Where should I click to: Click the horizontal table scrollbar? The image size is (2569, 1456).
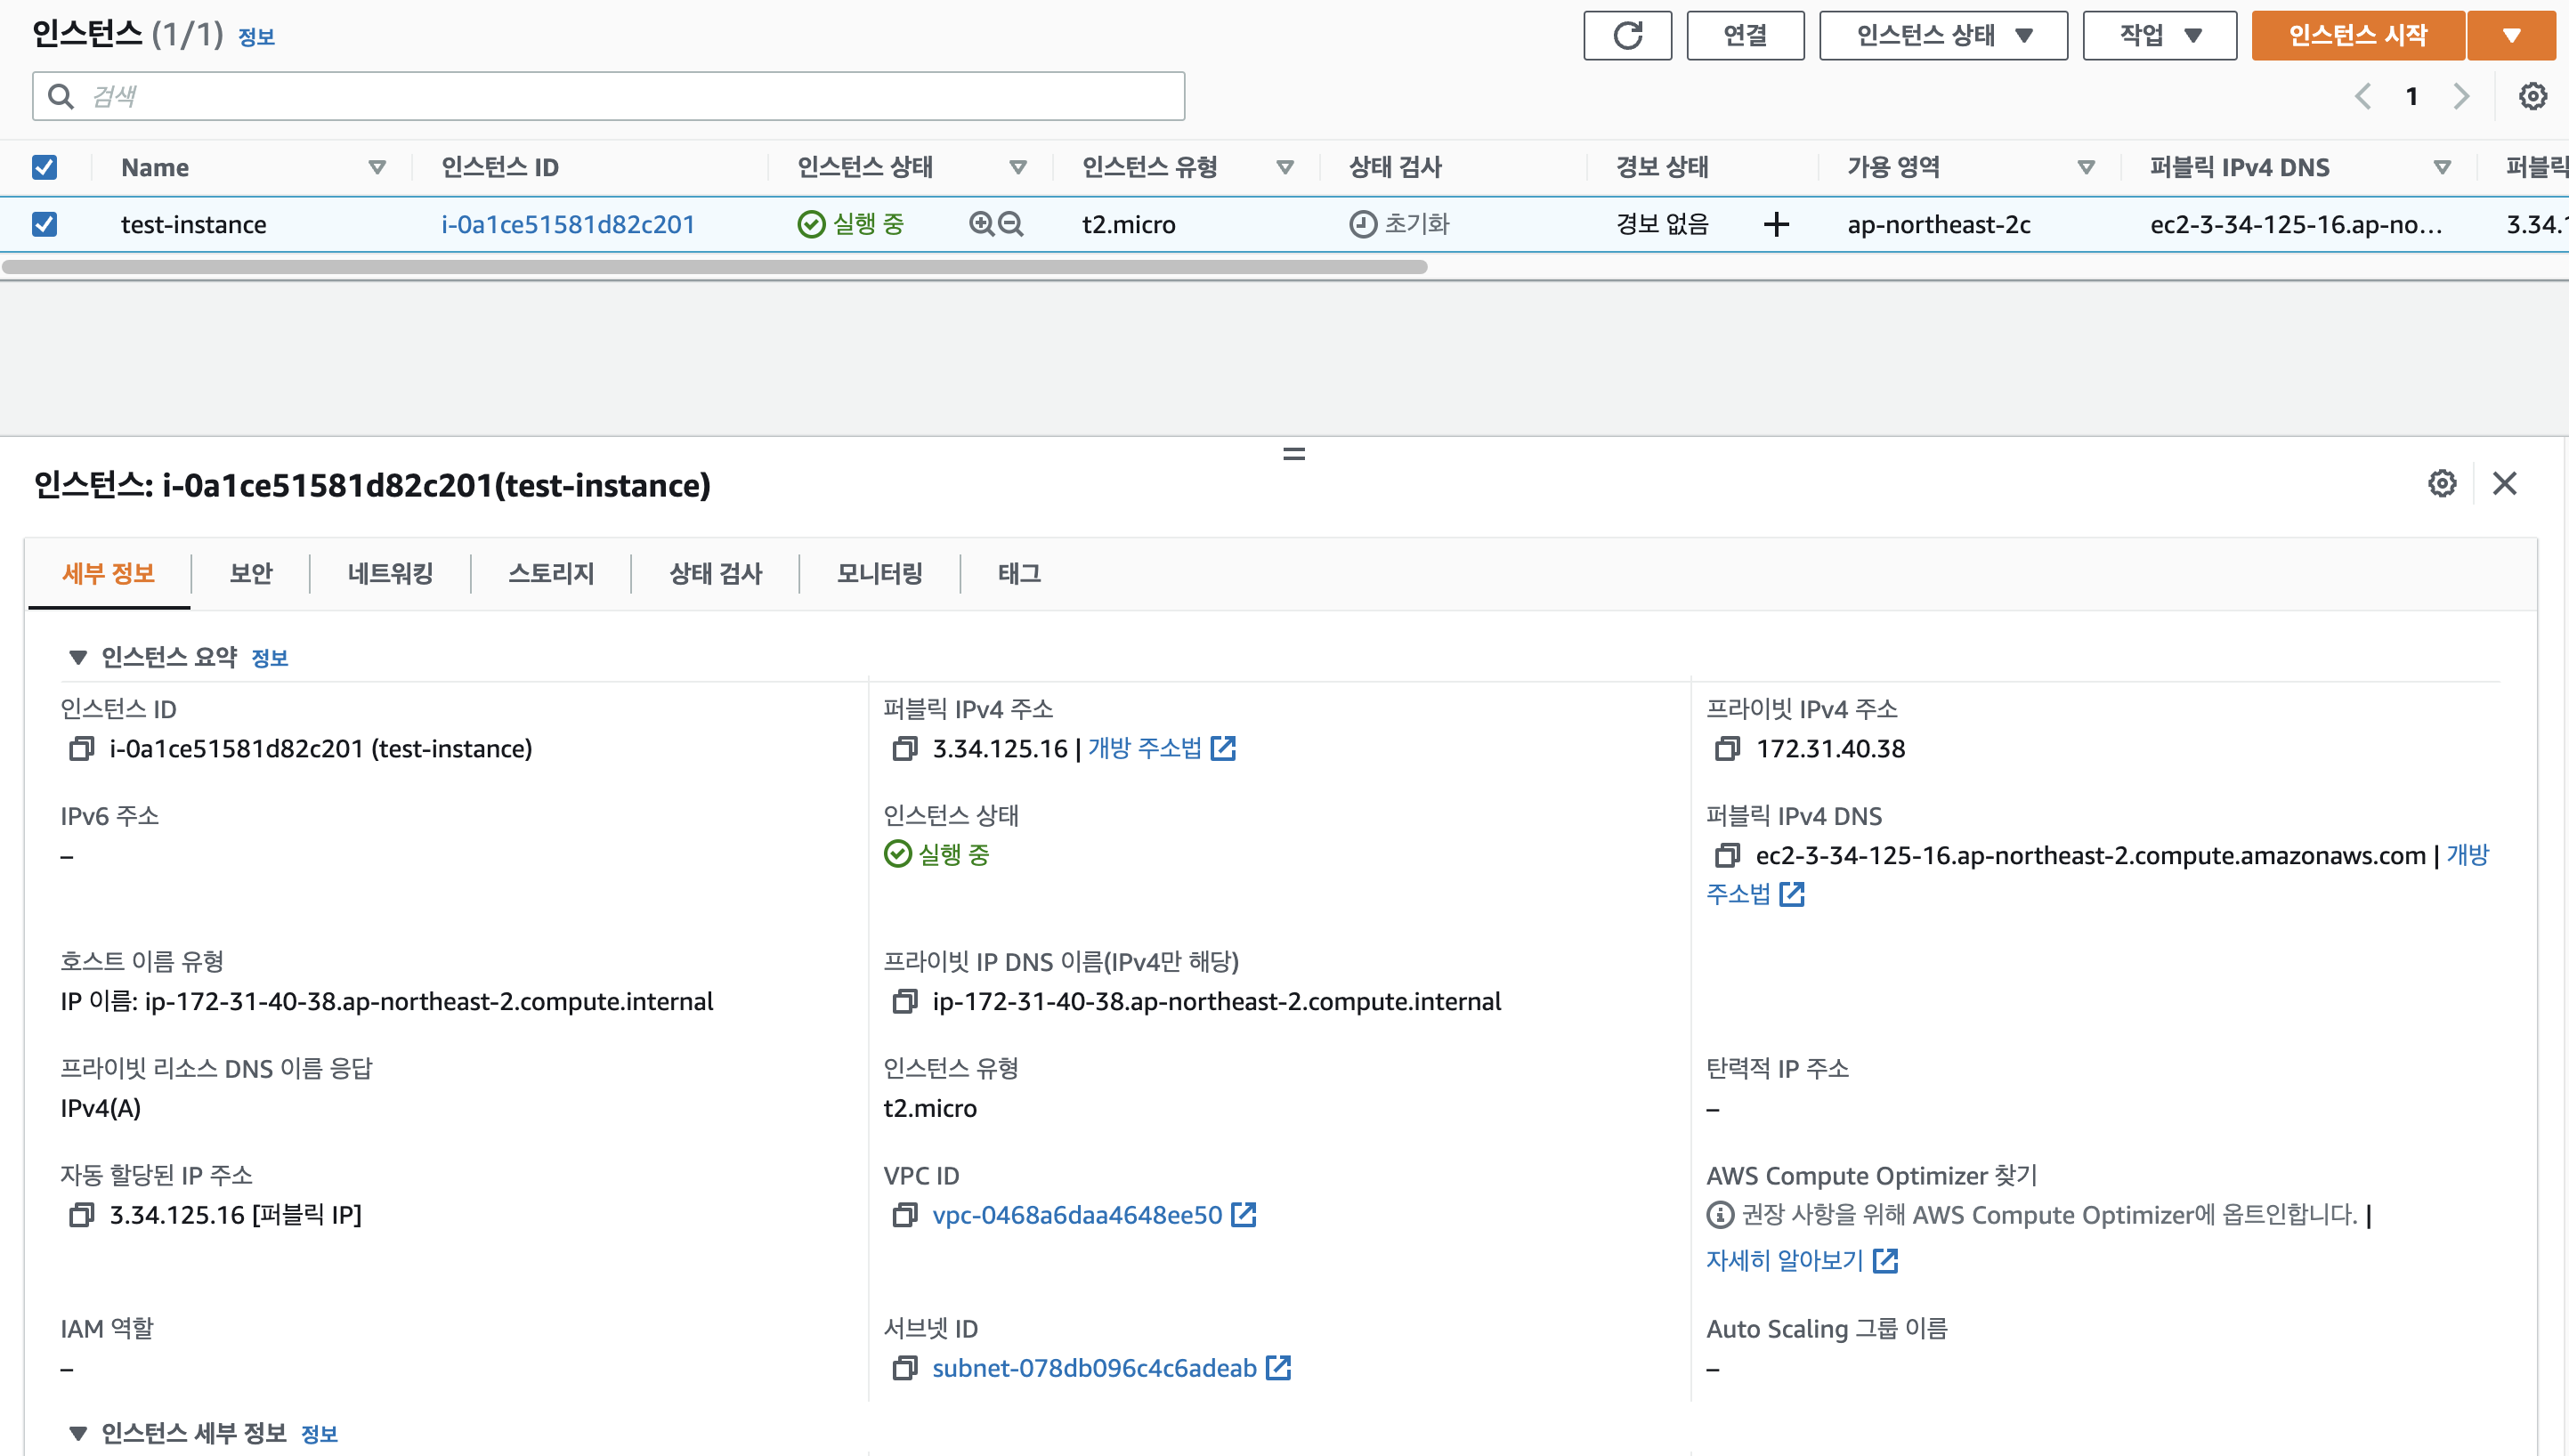pyautogui.click(x=714, y=267)
